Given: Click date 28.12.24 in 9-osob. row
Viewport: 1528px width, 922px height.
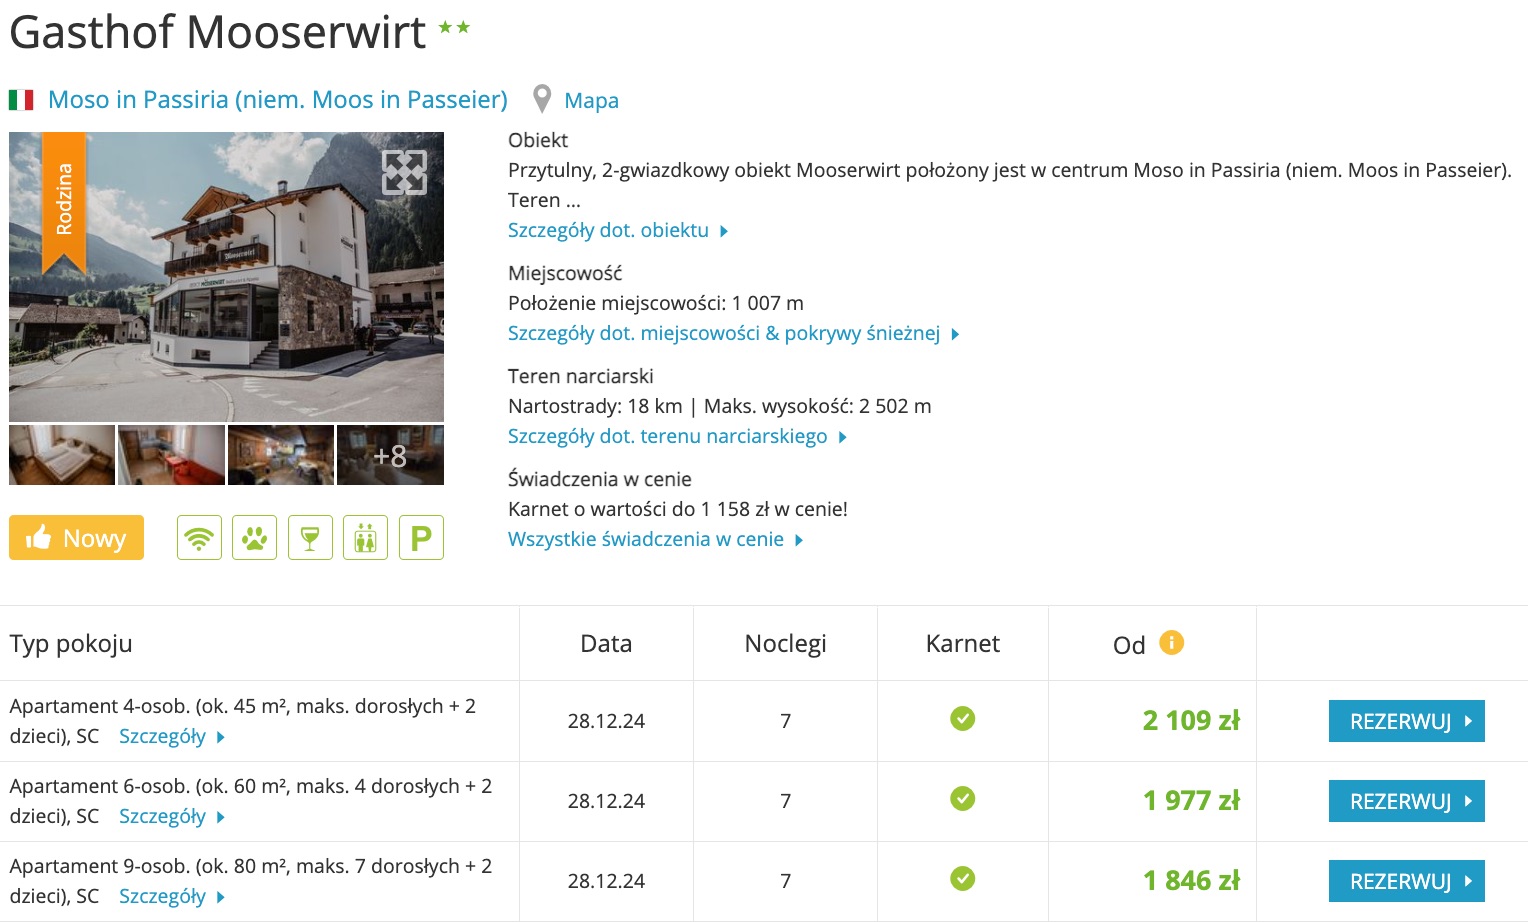Looking at the screenshot, I should 606,881.
